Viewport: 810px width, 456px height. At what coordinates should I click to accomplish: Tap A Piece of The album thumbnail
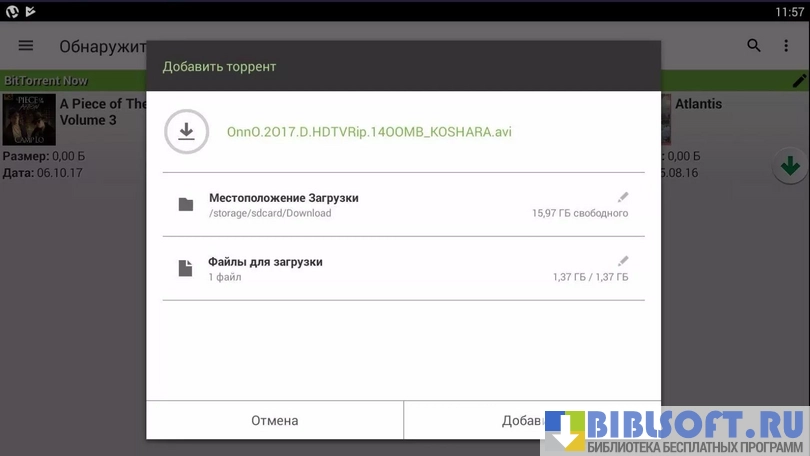(29, 120)
